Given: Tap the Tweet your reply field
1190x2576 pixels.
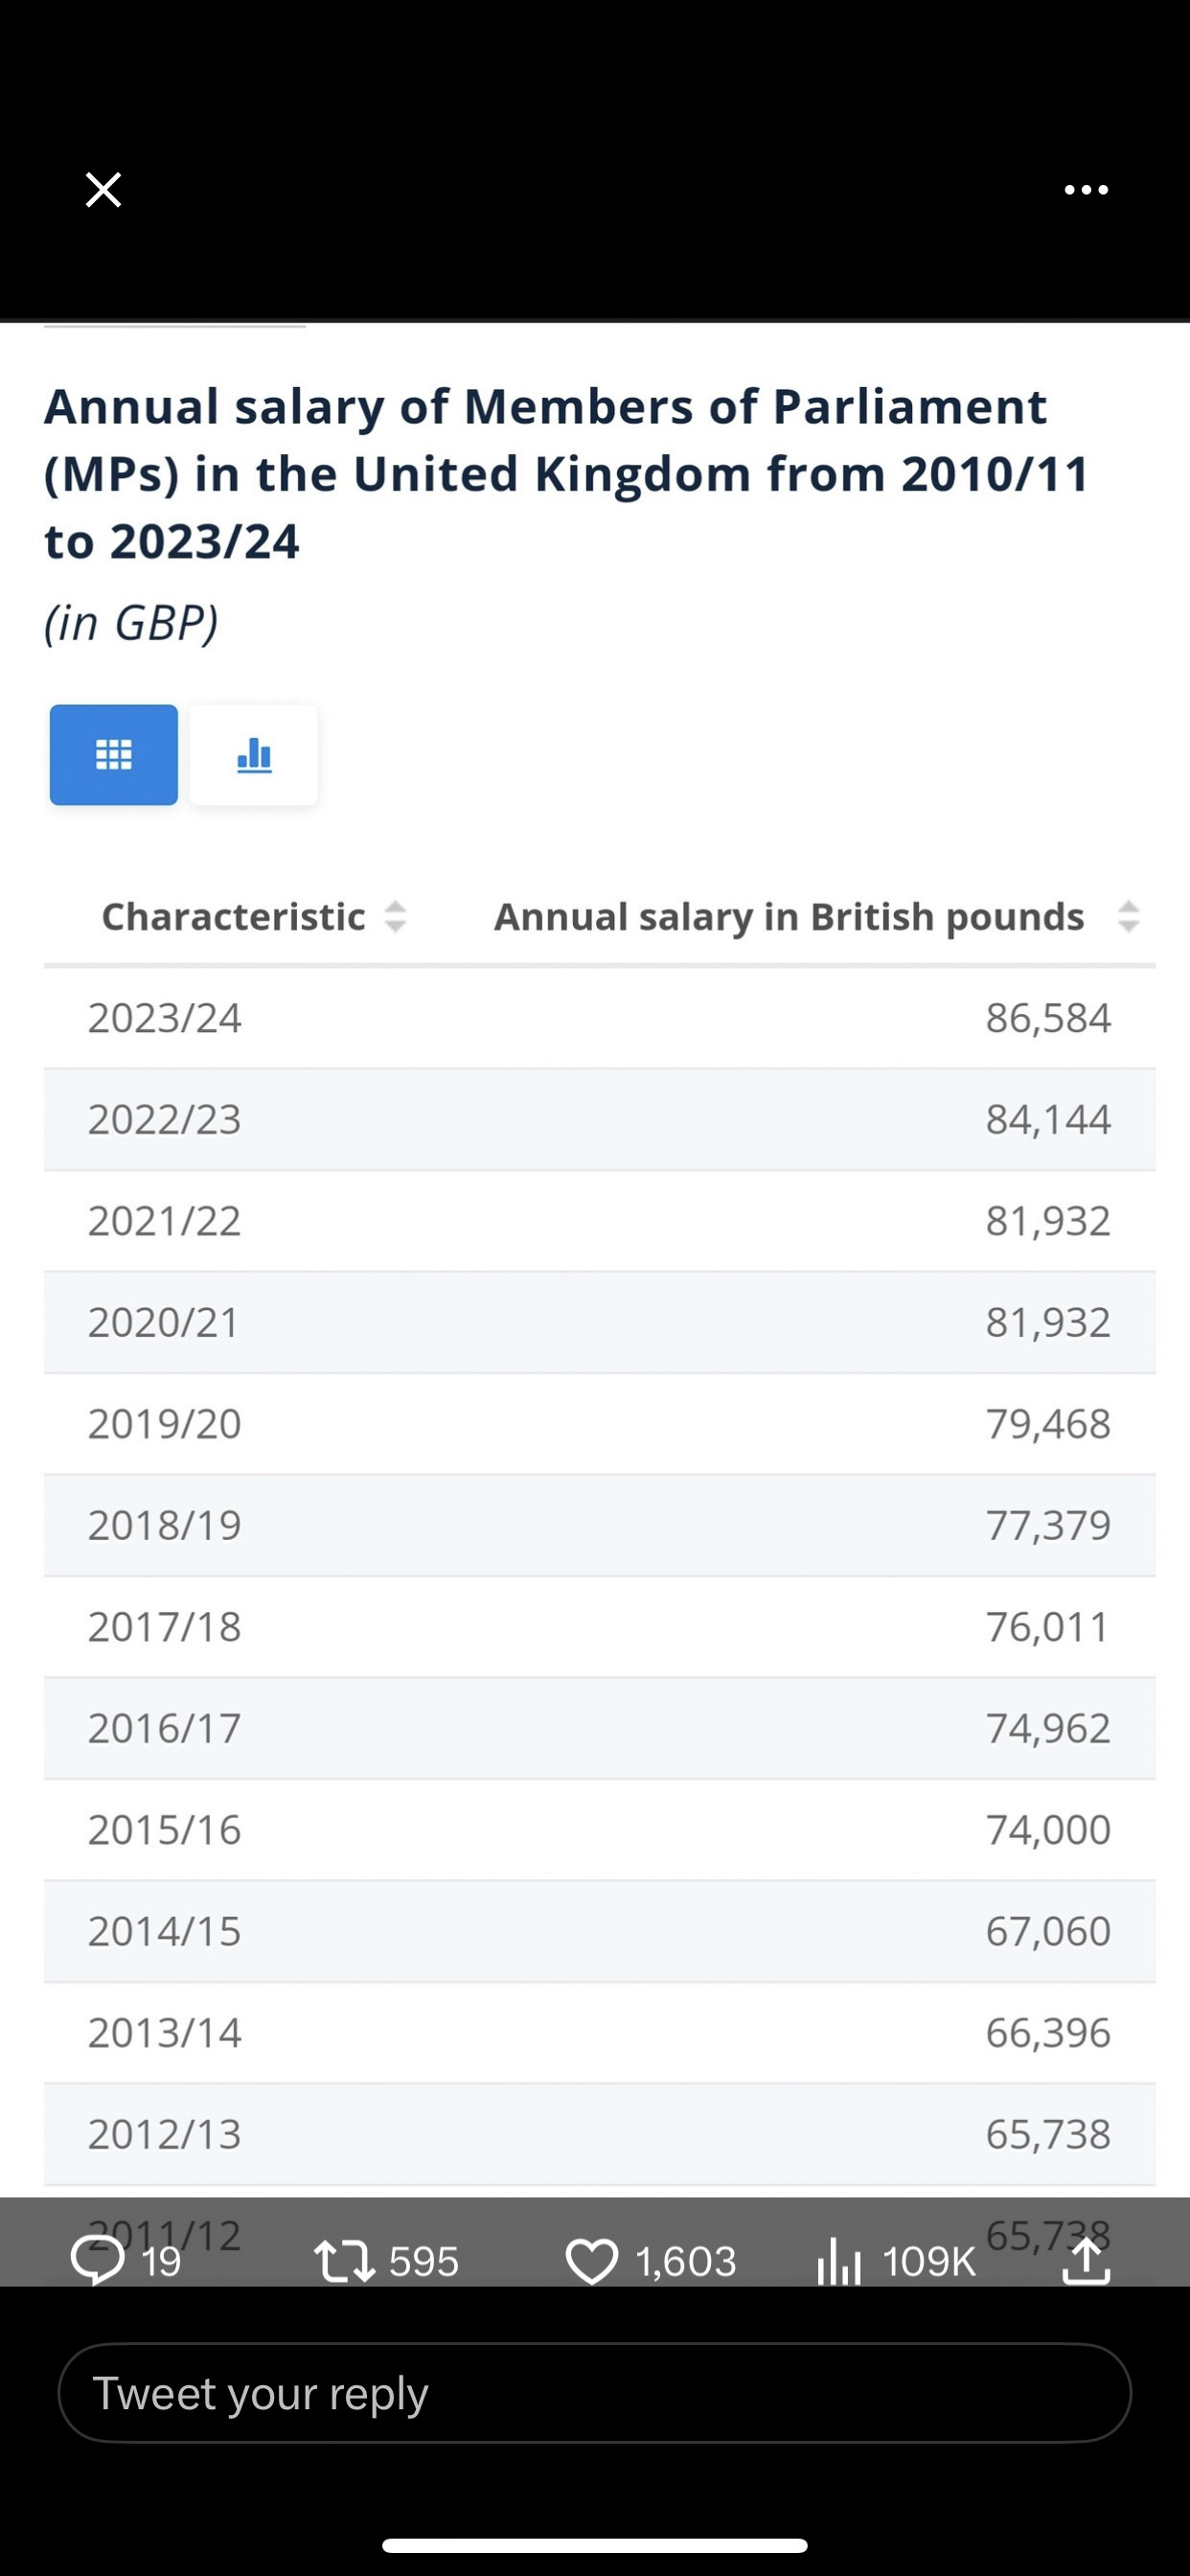Looking at the screenshot, I should pyautogui.click(x=595, y=2393).
